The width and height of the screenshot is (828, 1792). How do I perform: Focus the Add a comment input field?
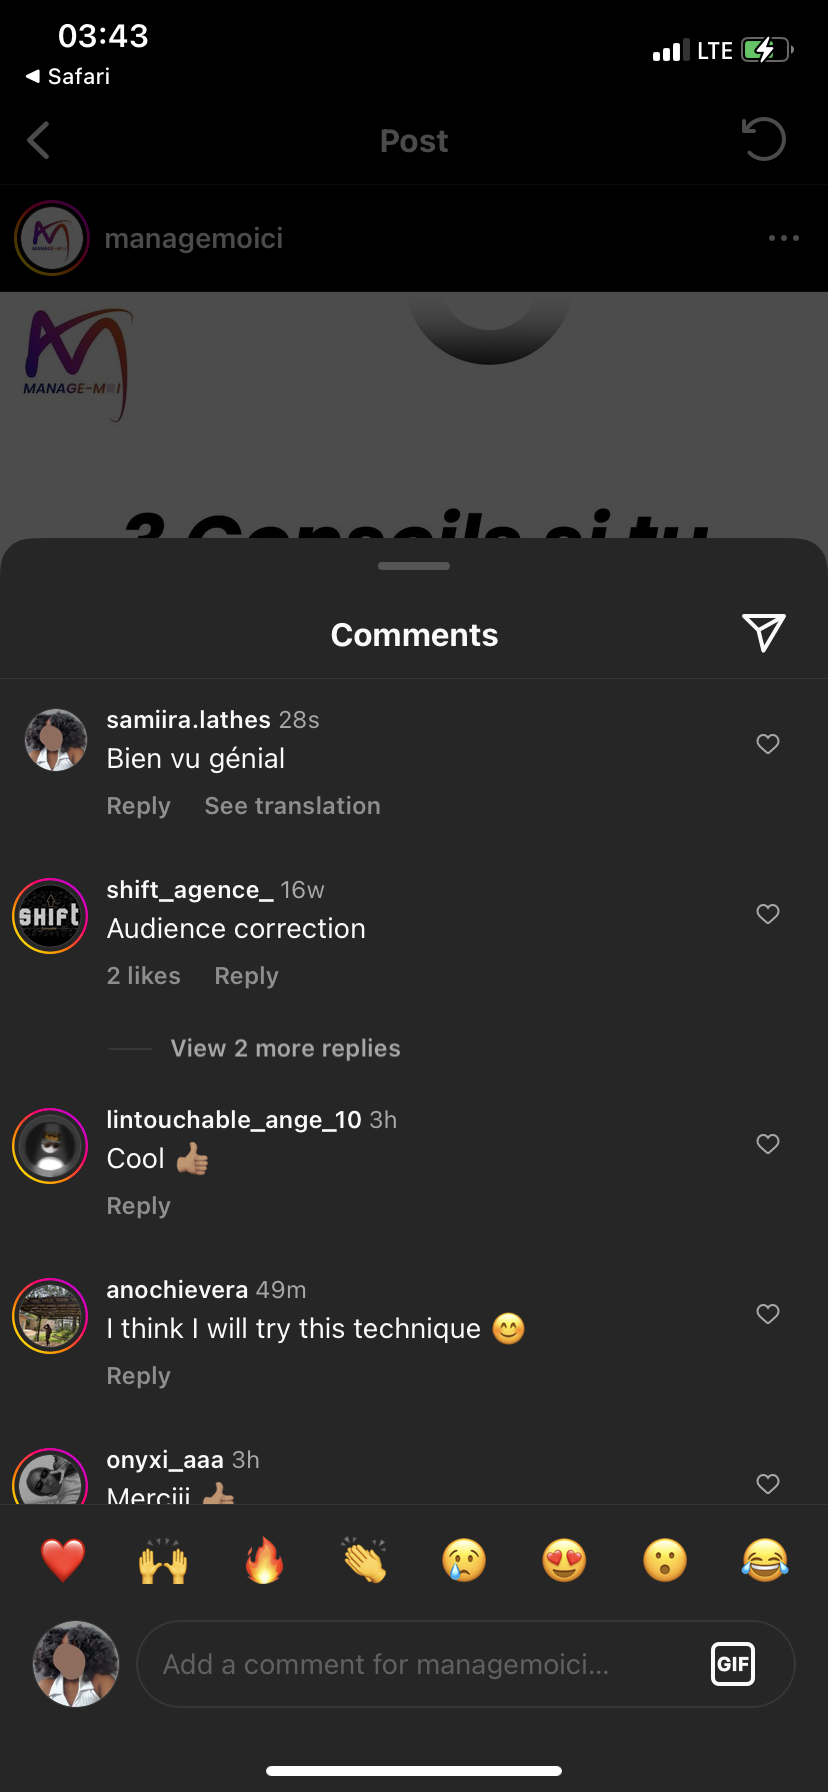pos(420,1664)
